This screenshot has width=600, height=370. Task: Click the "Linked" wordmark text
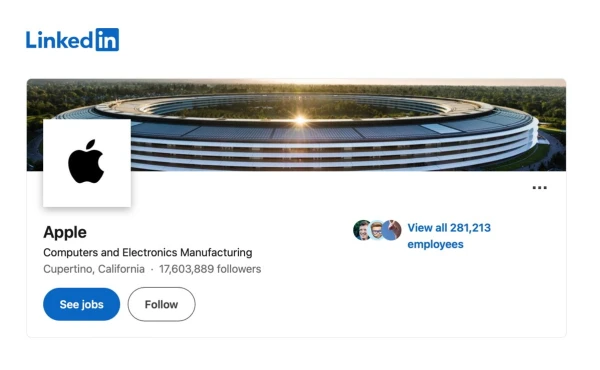[60, 40]
